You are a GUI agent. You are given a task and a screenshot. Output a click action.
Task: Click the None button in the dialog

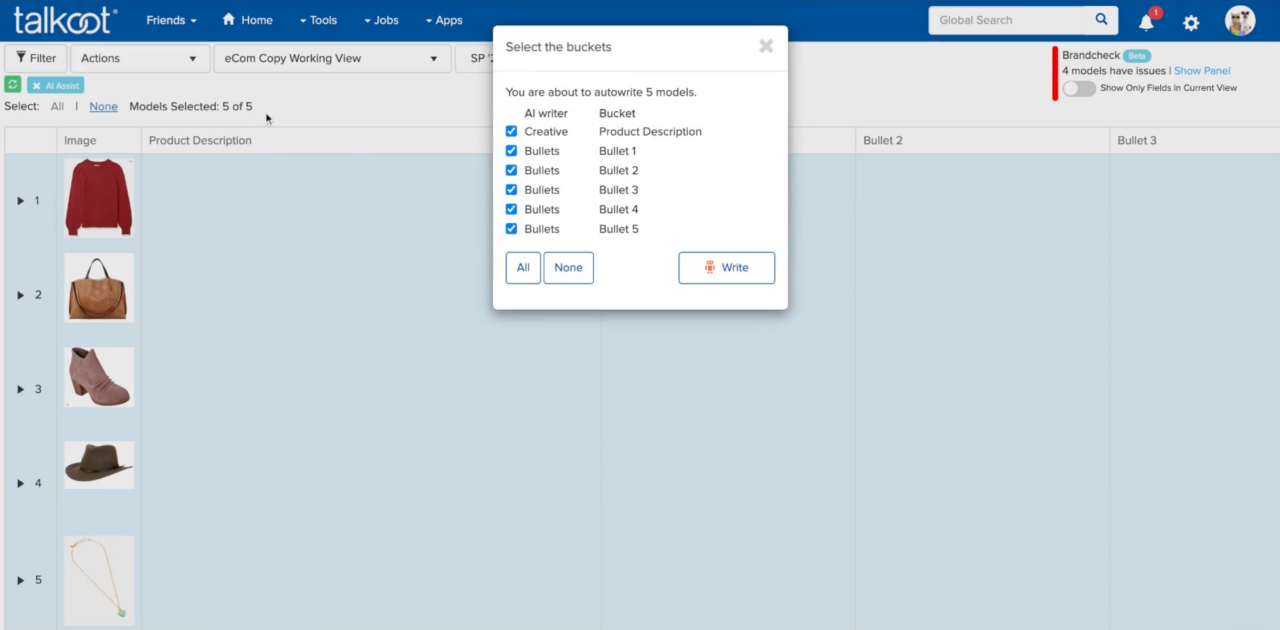tap(568, 267)
